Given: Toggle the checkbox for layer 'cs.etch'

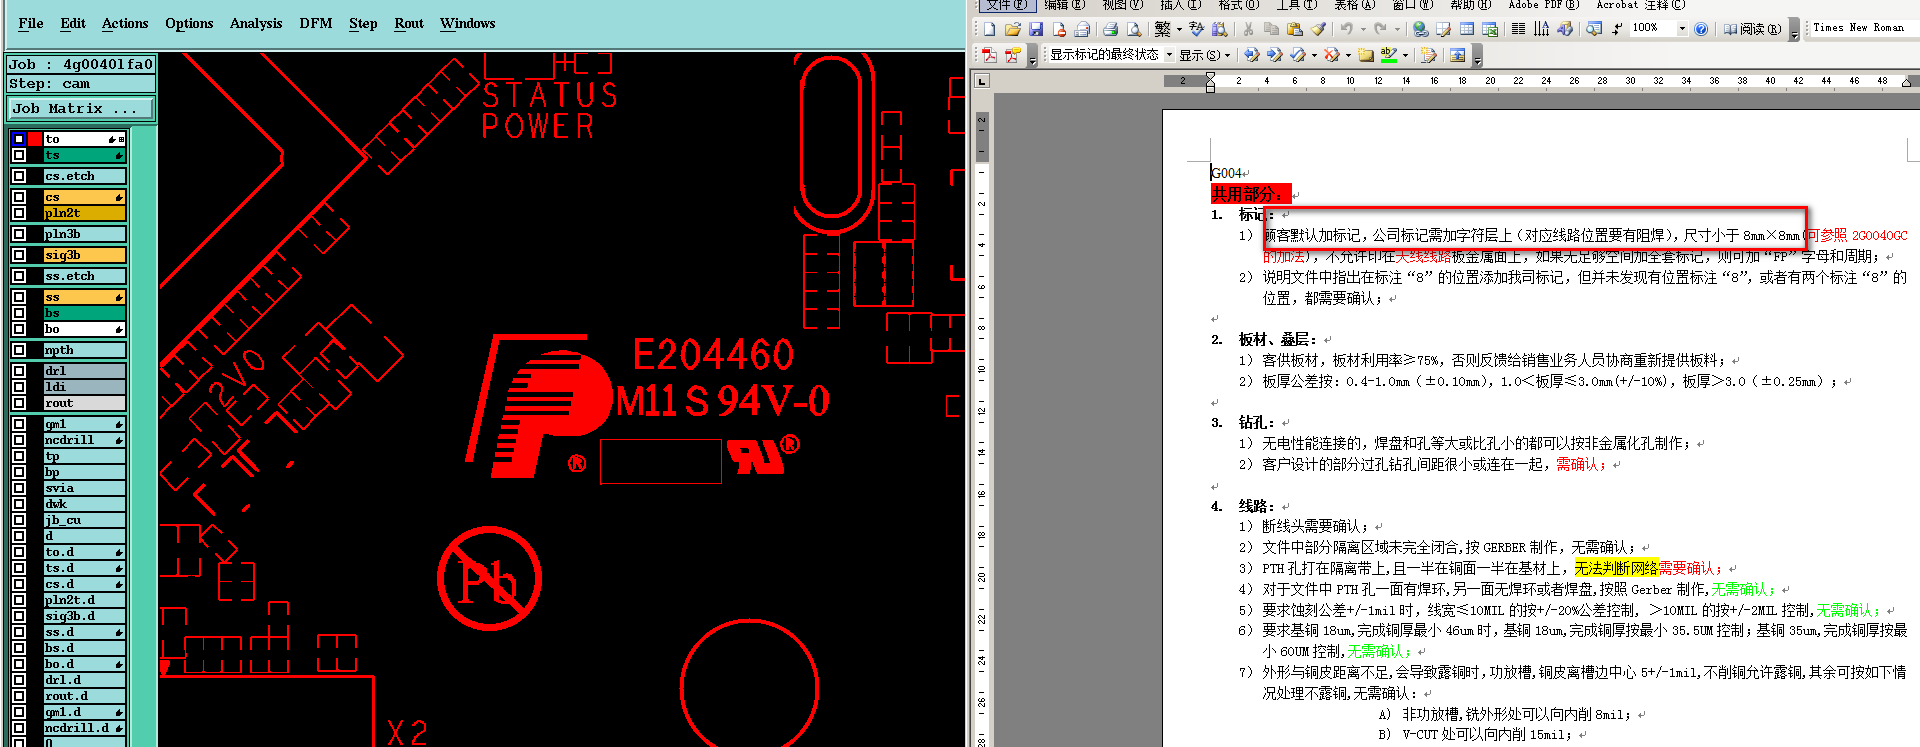Looking at the screenshot, I should click(19, 176).
